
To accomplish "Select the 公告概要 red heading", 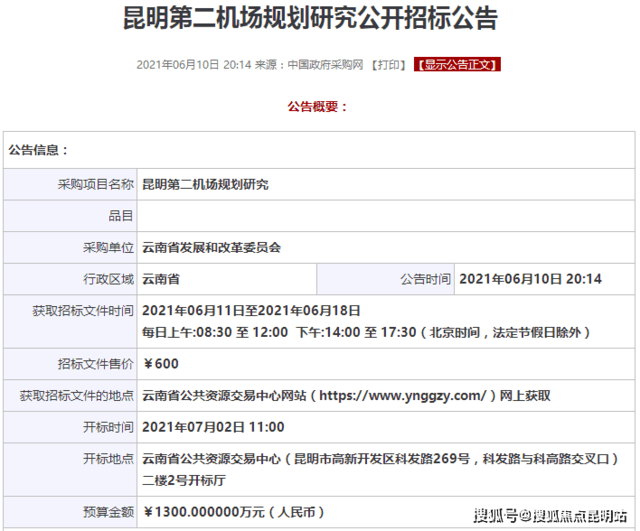I will 318,107.
